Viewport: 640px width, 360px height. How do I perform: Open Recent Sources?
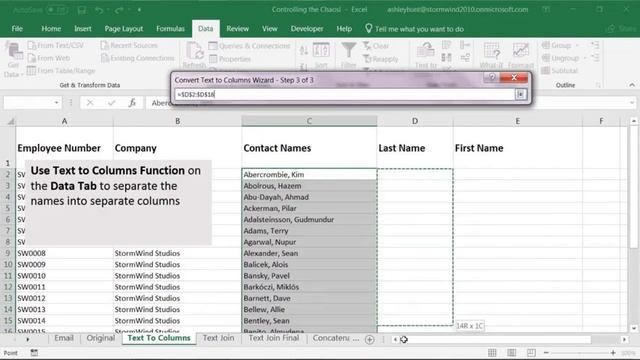point(129,45)
